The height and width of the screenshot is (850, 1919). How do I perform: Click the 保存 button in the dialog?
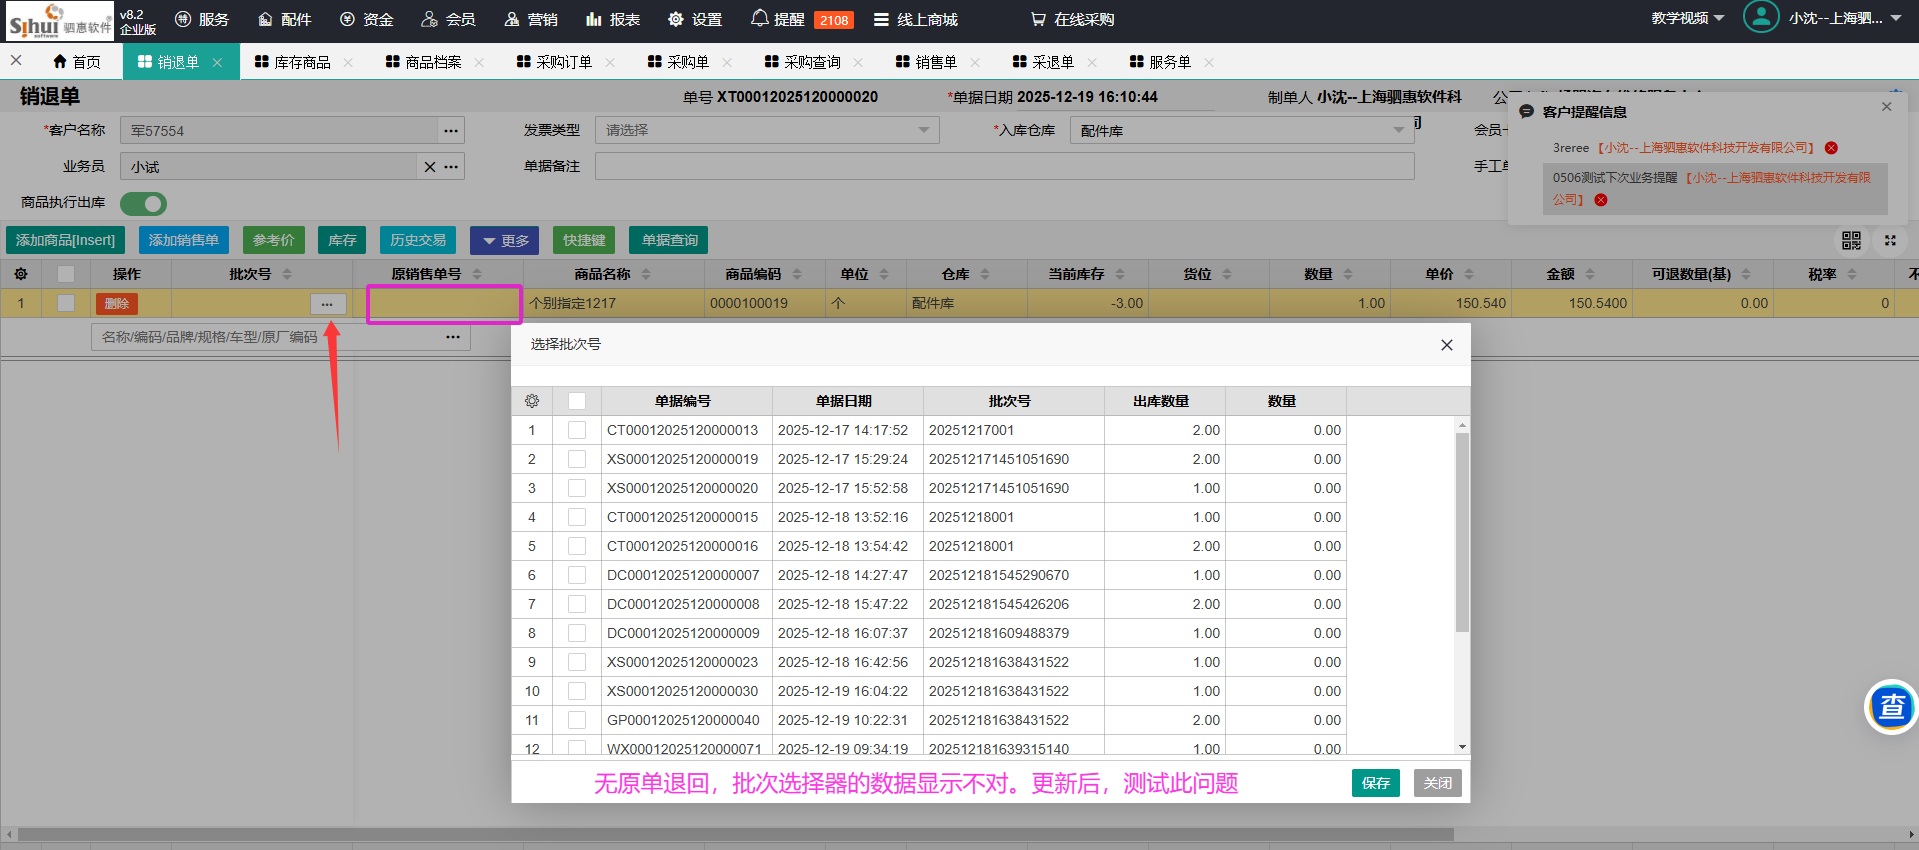(1375, 783)
